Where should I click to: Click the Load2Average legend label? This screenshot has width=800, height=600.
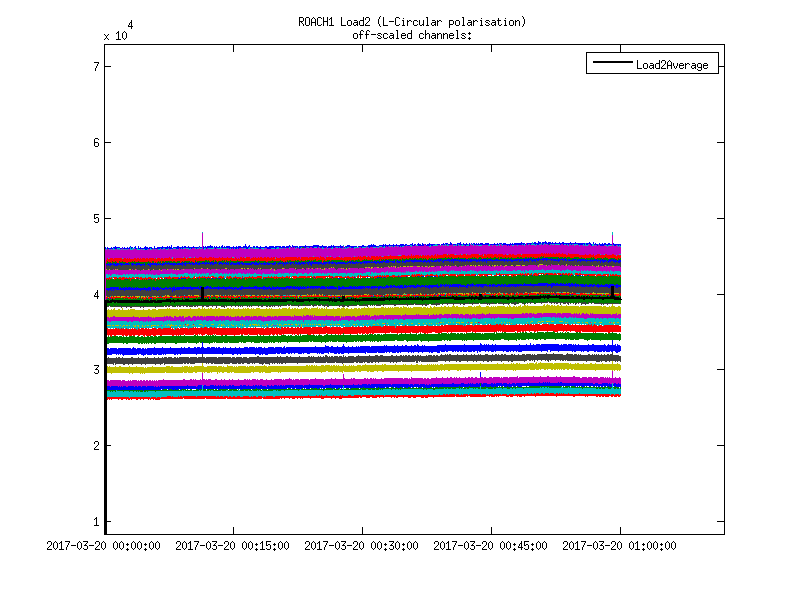pos(671,65)
